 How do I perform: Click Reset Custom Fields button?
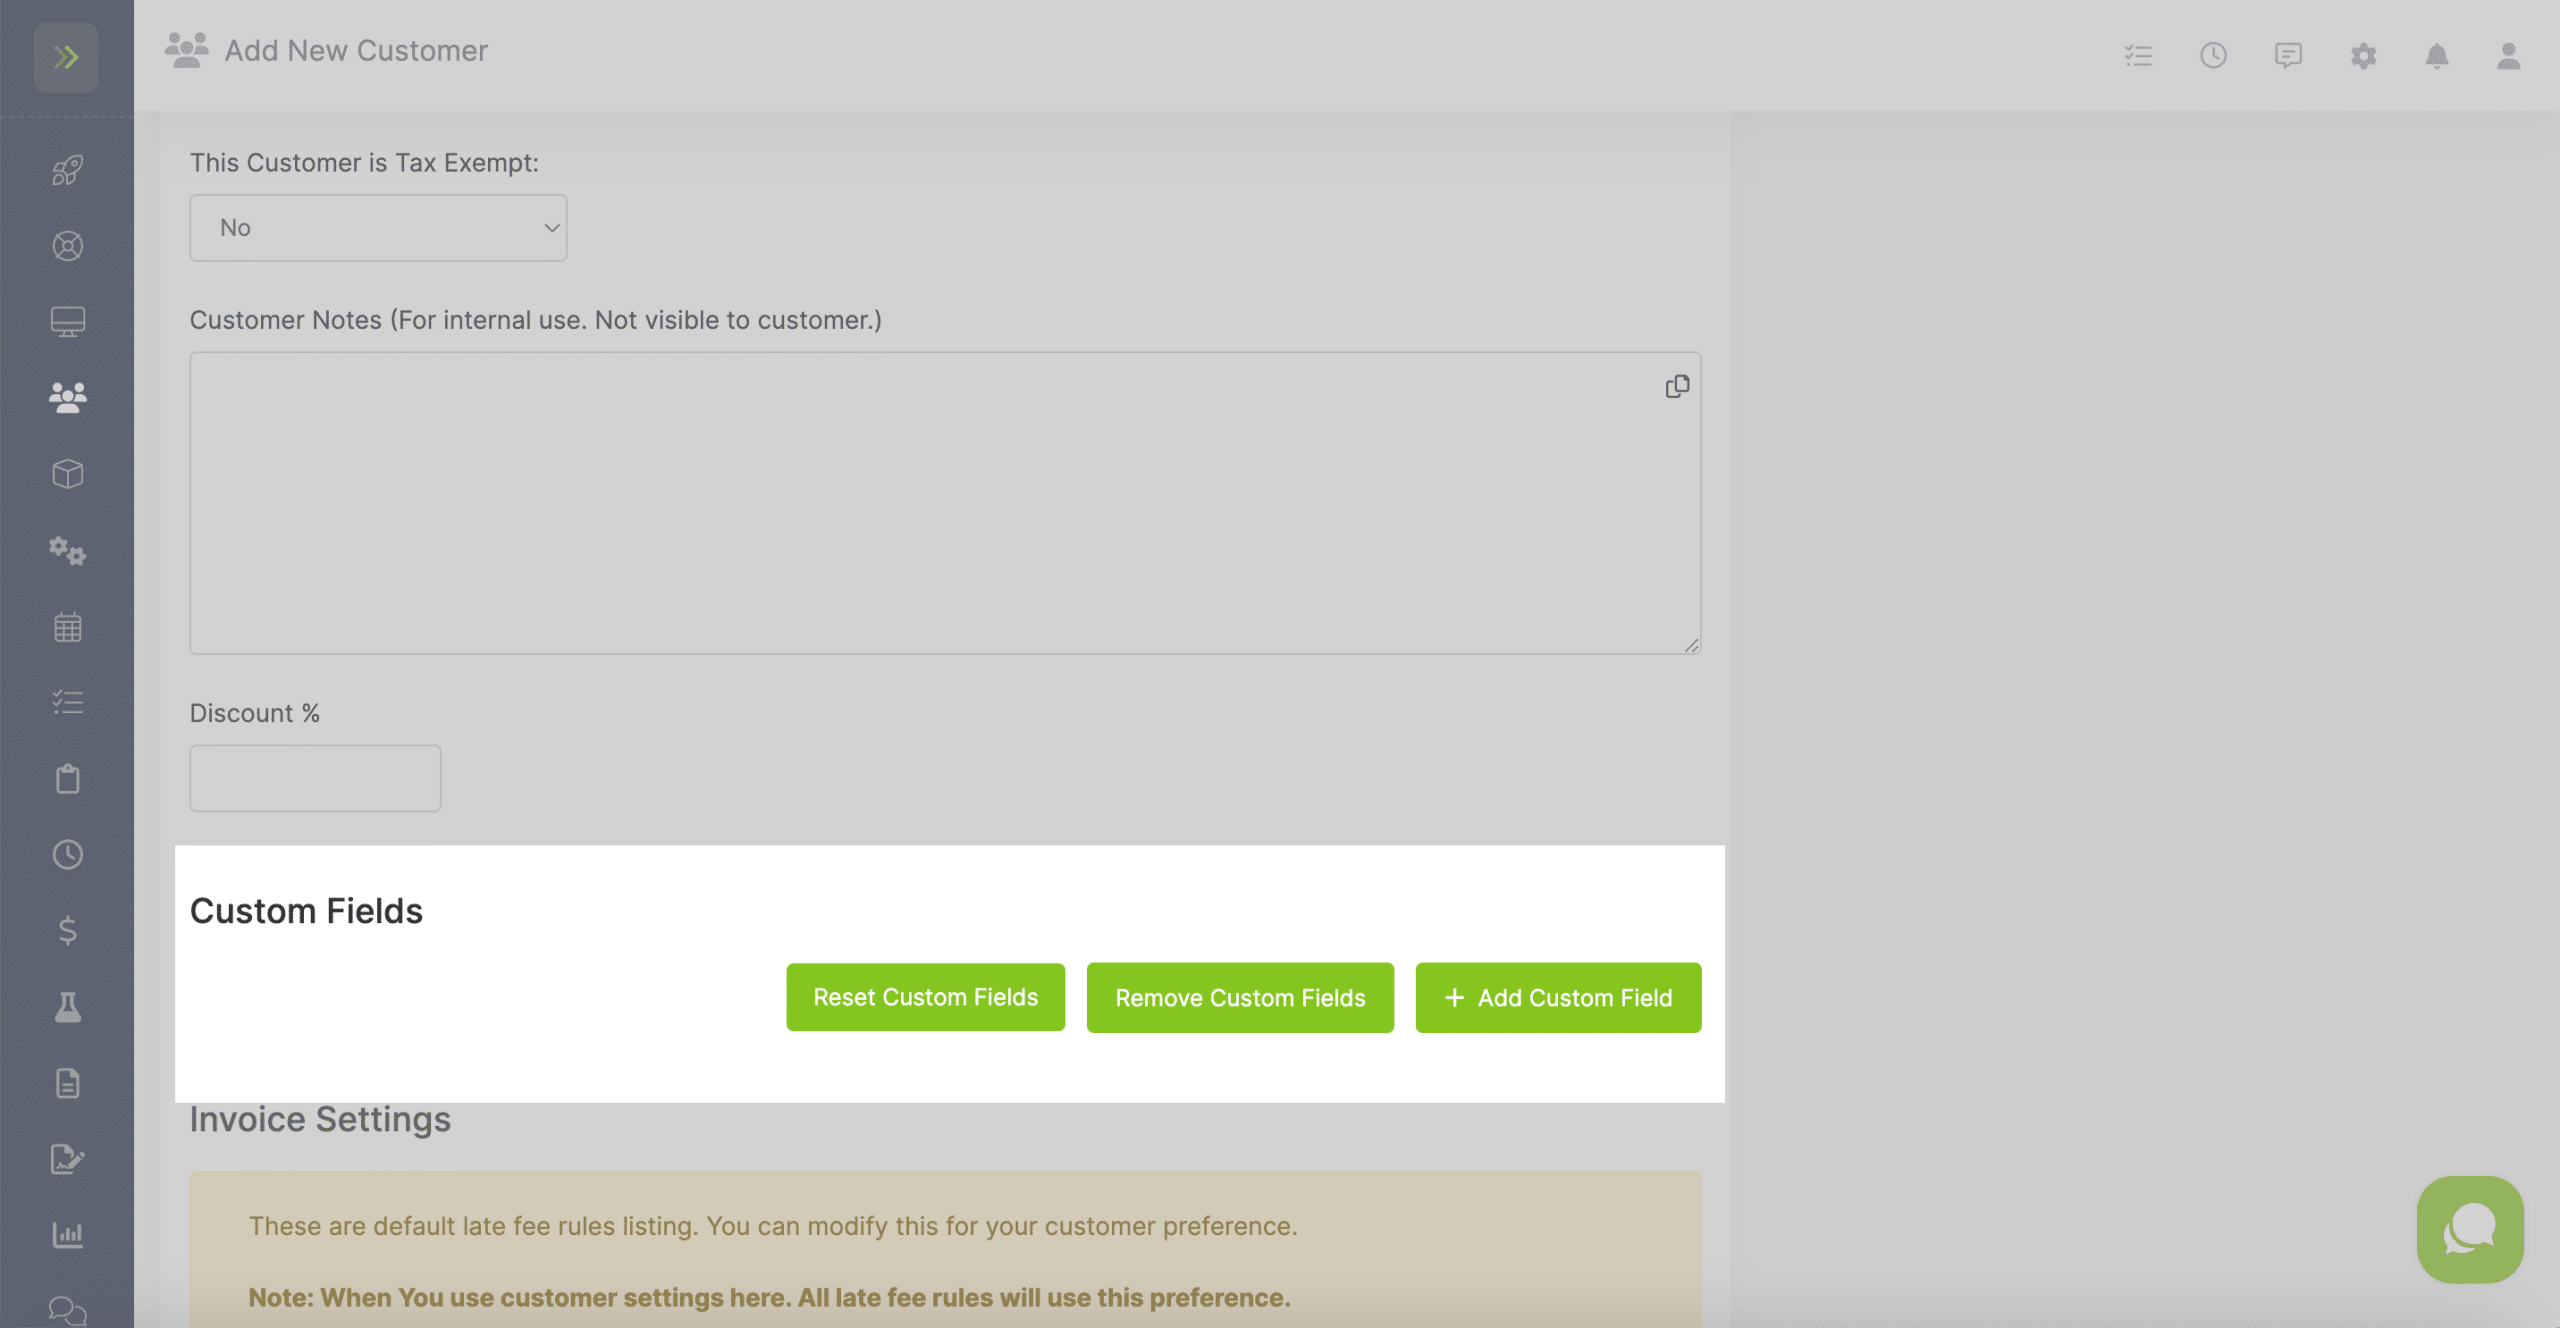tap(925, 997)
